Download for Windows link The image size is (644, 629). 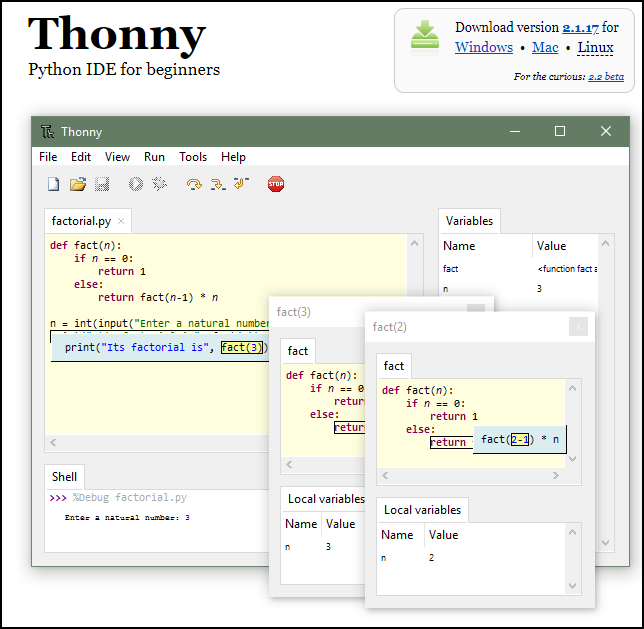click(484, 48)
